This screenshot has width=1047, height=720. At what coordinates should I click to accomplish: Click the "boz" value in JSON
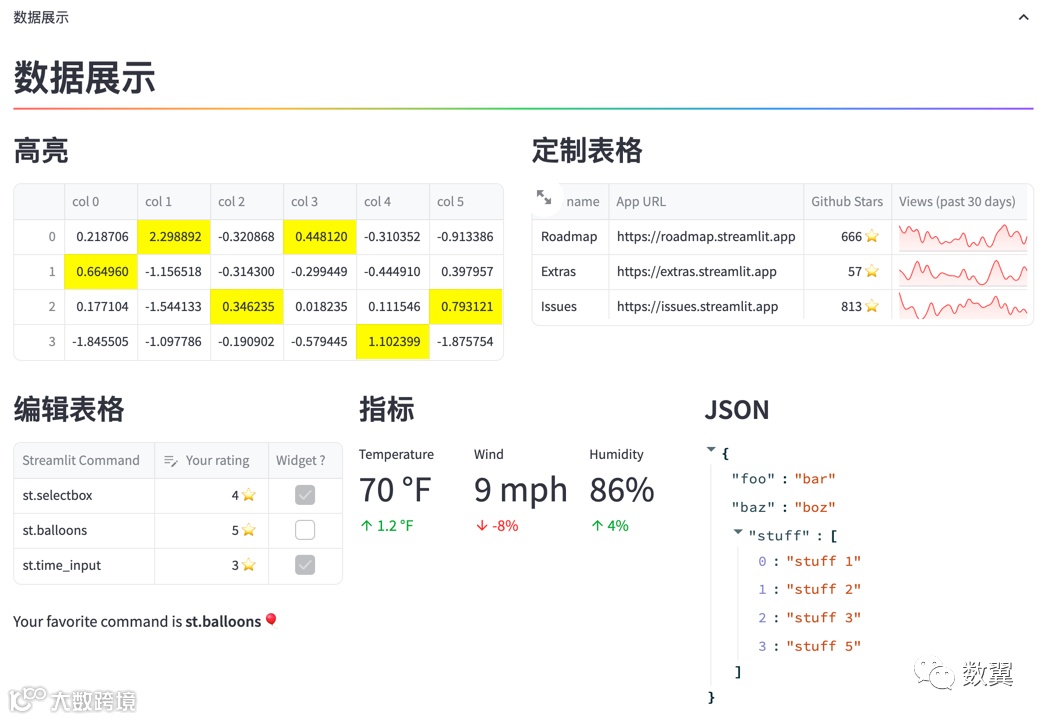[x=815, y=508]
